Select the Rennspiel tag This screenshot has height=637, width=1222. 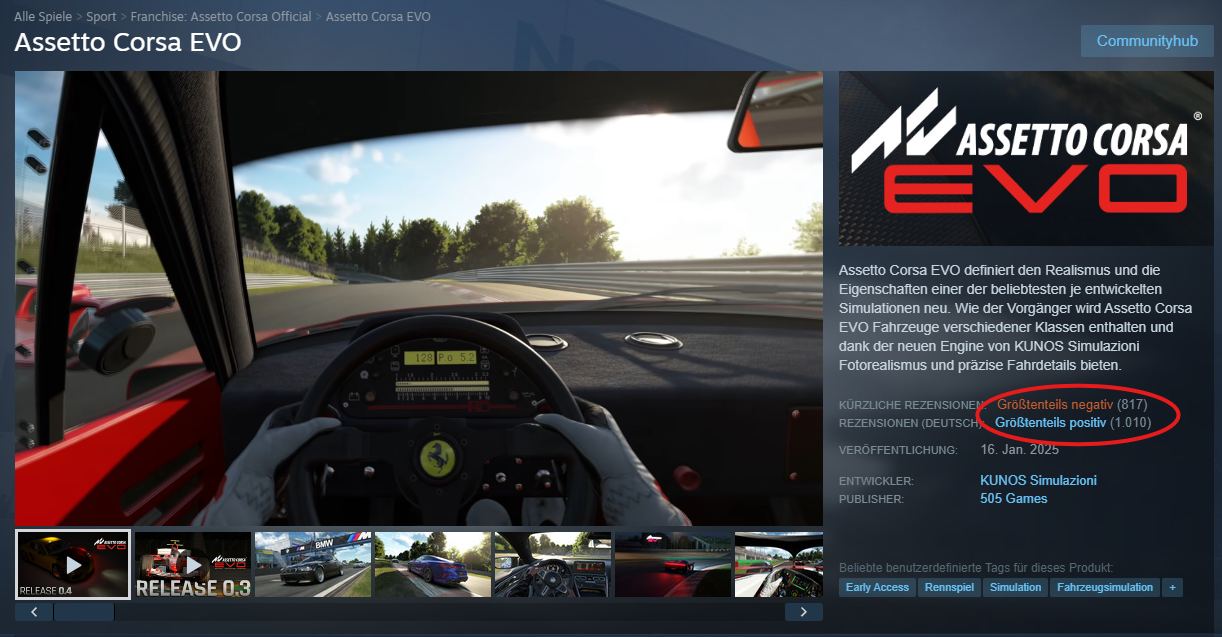click(949, 587)
